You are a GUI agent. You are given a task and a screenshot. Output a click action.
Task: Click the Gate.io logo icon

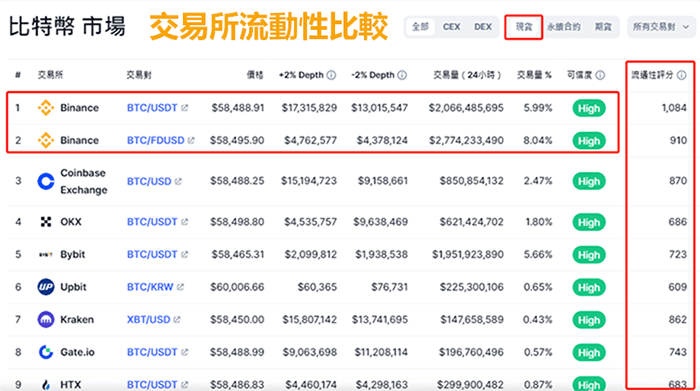click(46, 352)
